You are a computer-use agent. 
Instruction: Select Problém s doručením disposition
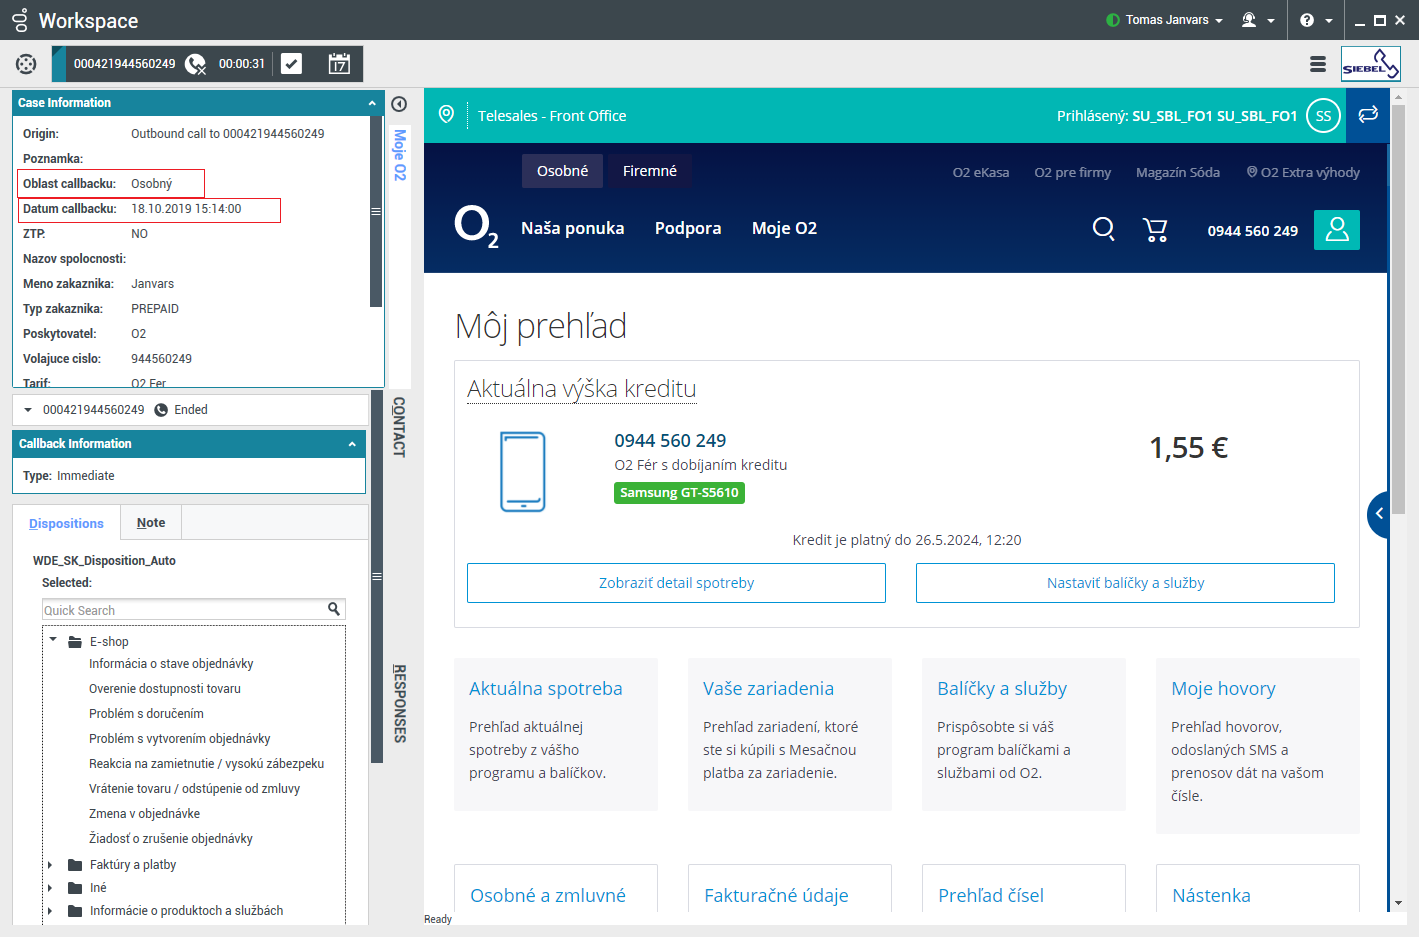[x=146, y=714]
